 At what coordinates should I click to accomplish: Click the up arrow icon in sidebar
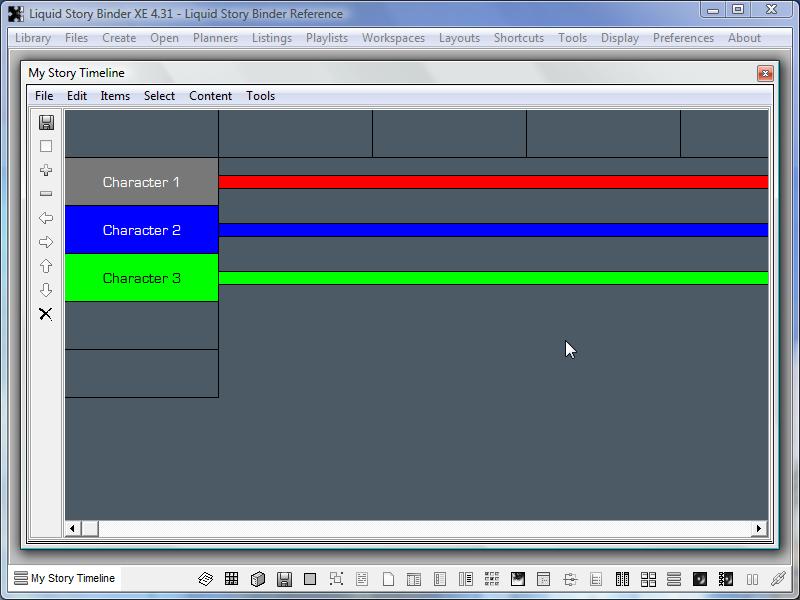click(x=46, y=266)
